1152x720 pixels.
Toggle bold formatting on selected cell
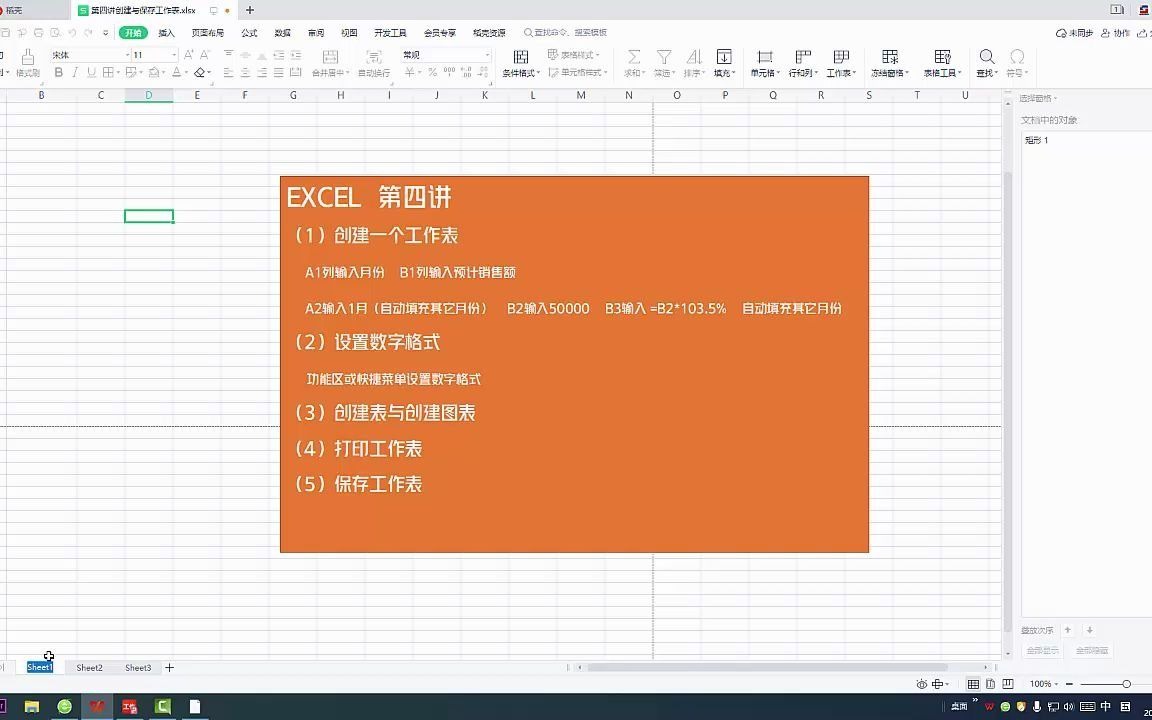coord(59,72)
